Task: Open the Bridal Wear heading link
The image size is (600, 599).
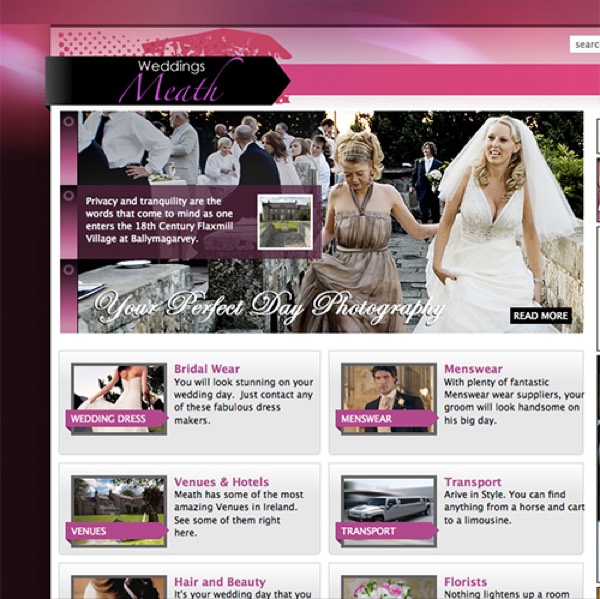Action: point(207,369)
